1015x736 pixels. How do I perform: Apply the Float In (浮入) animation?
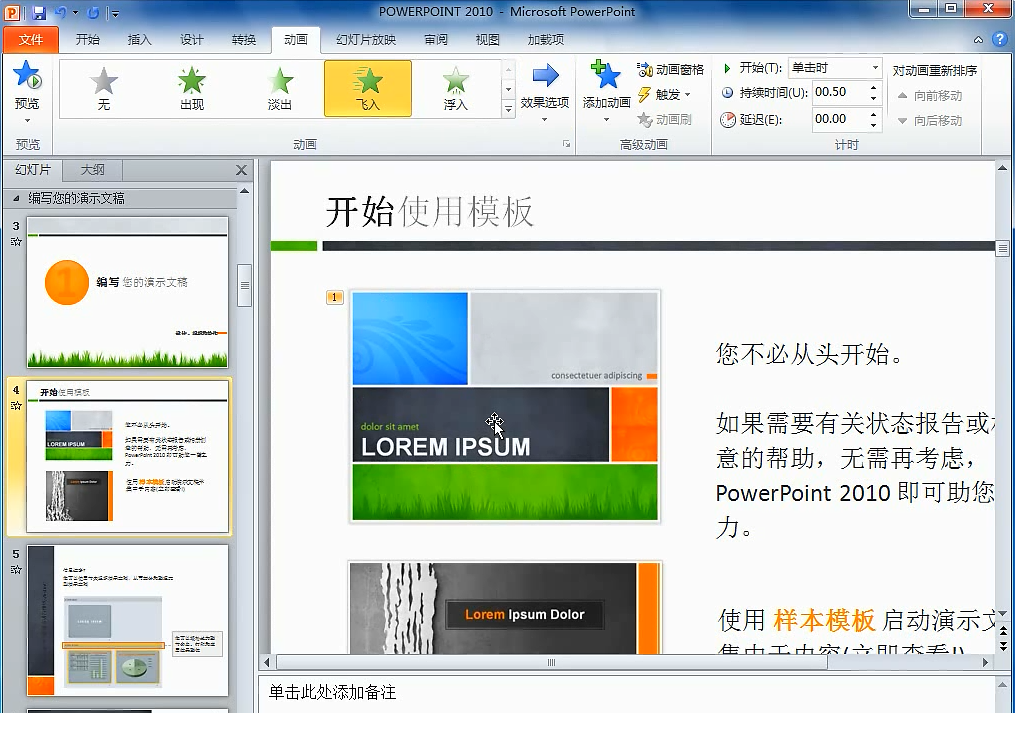(x=456, y=89)
